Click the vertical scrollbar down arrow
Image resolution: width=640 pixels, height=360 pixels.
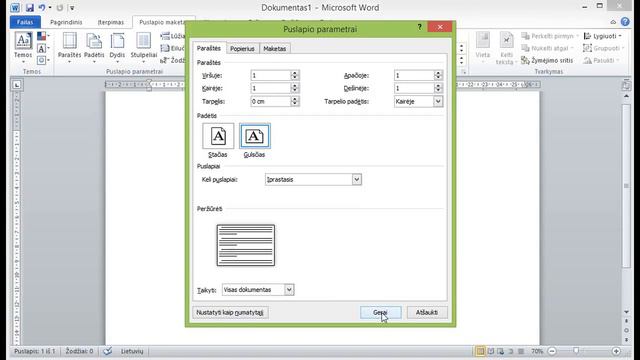pos(627,312)
